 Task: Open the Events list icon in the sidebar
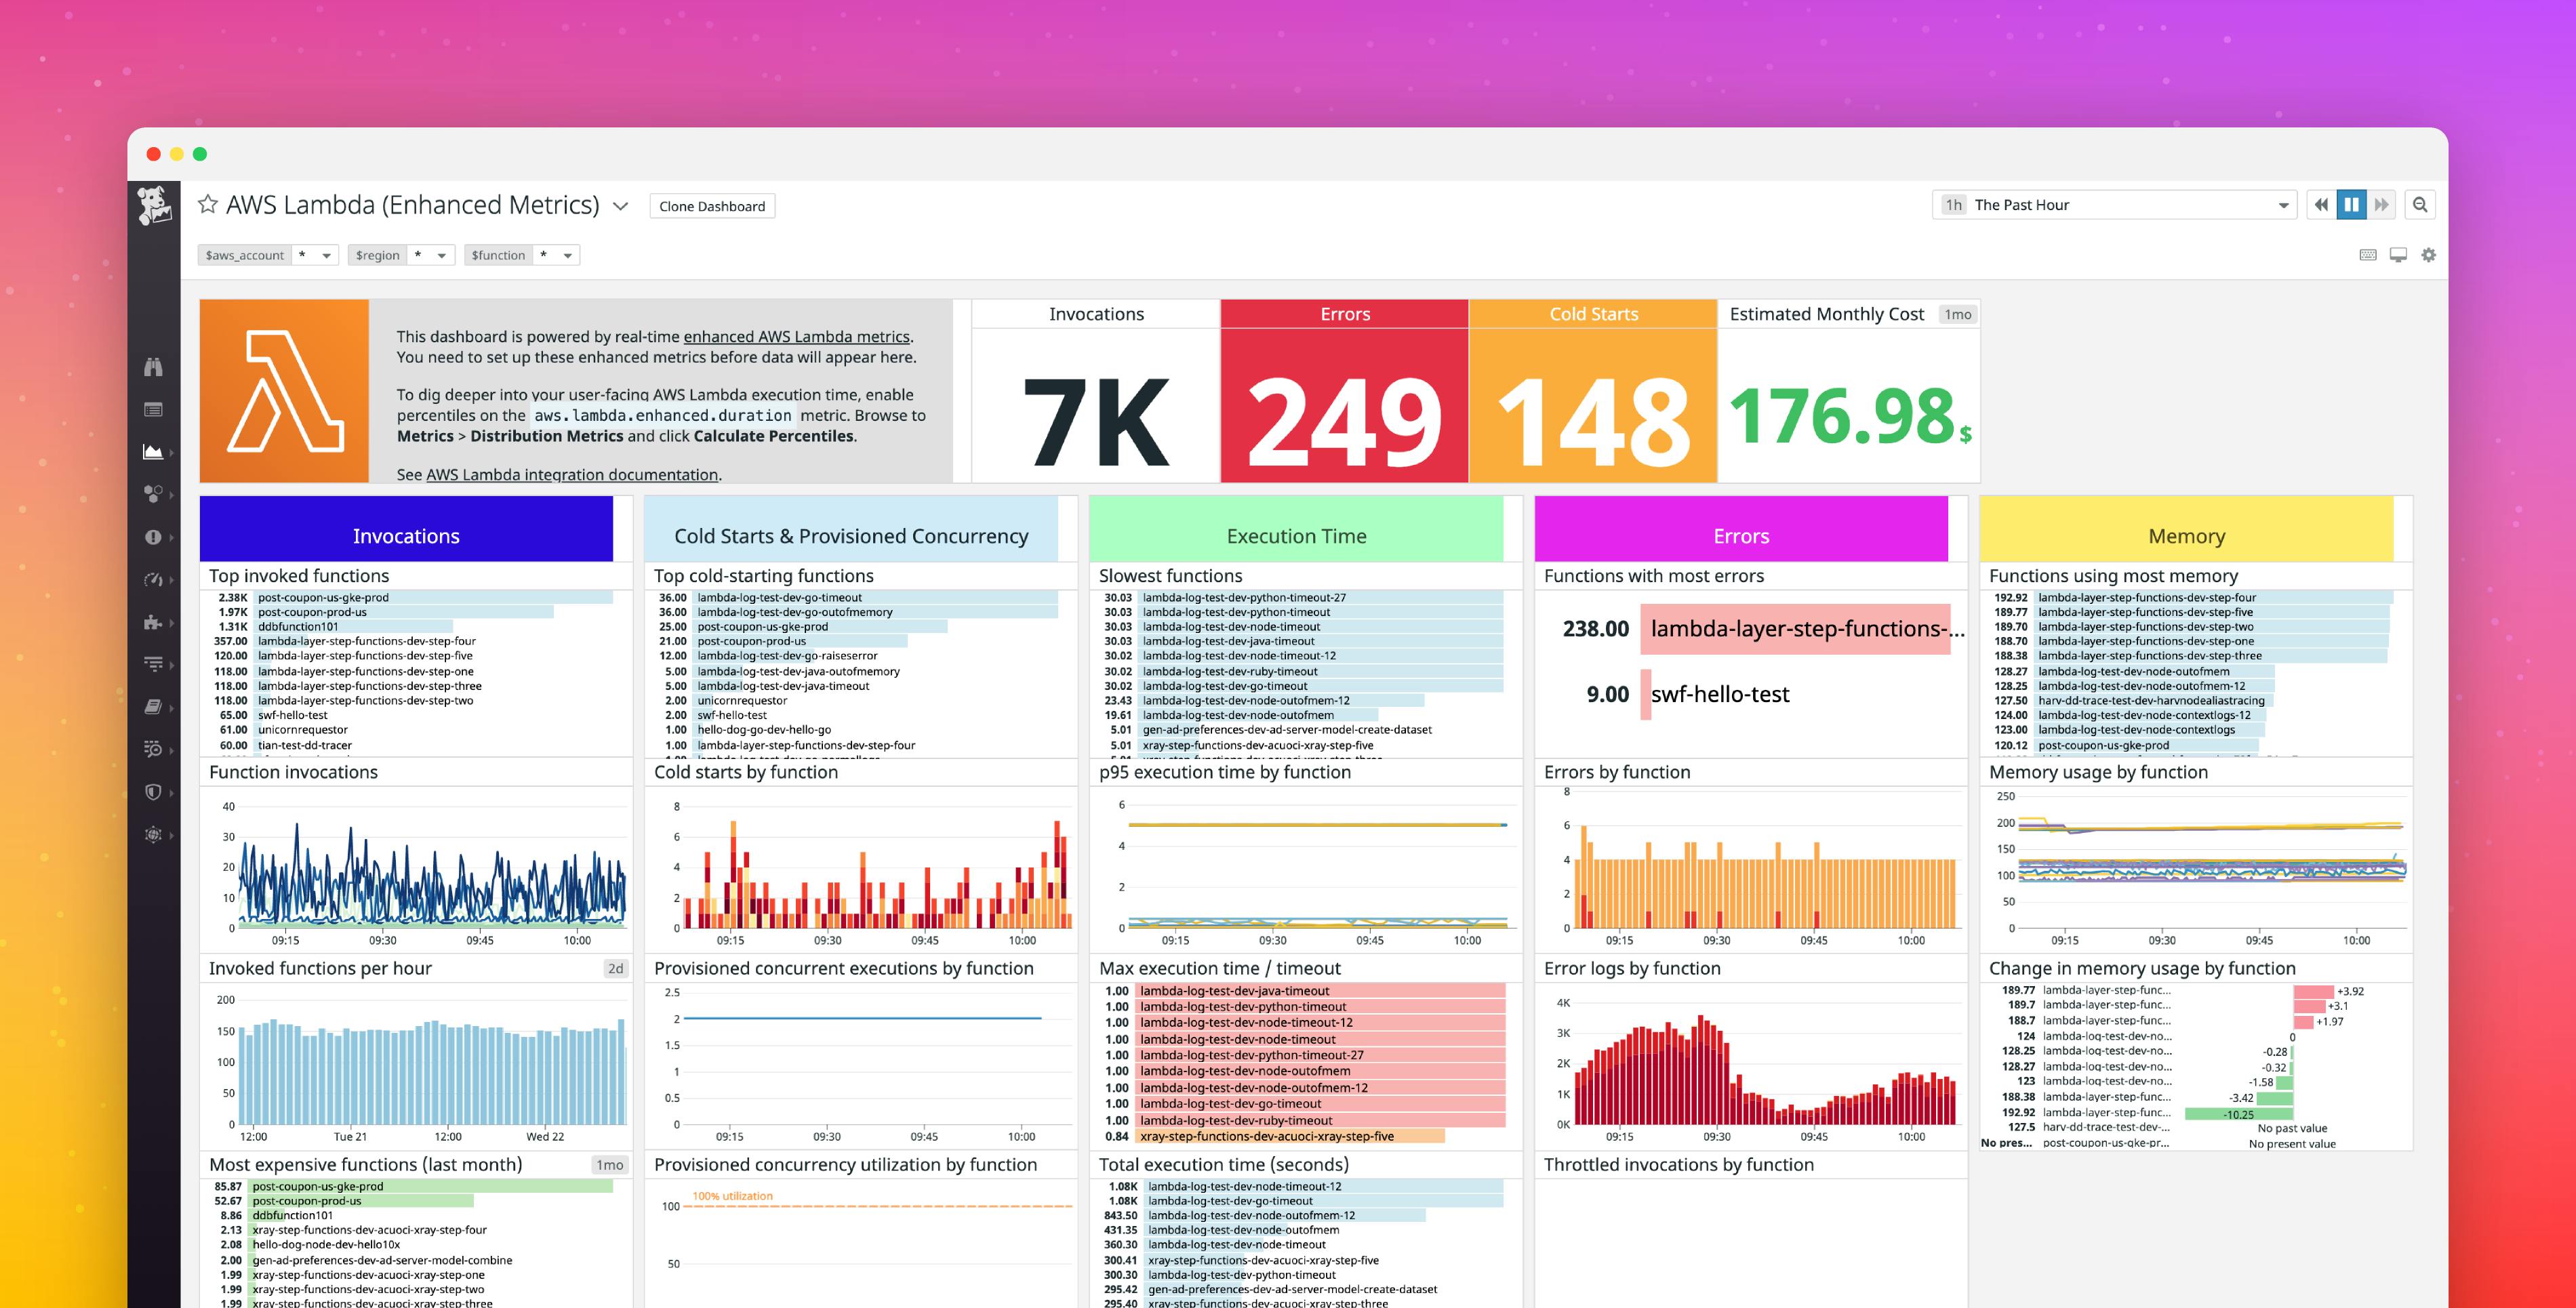153,410
